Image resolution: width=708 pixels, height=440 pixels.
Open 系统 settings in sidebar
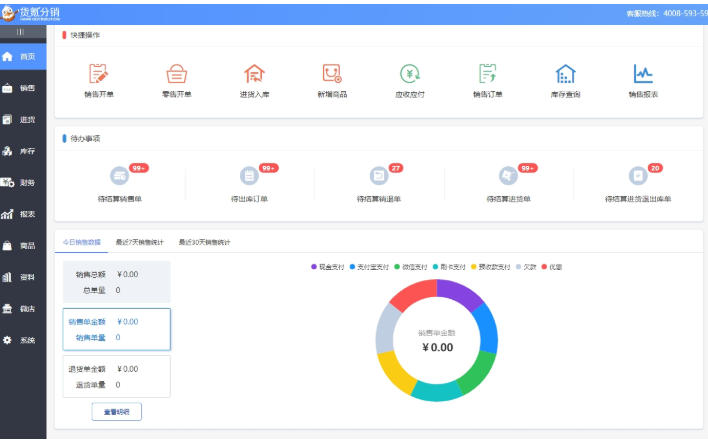(x=22, y=340)
